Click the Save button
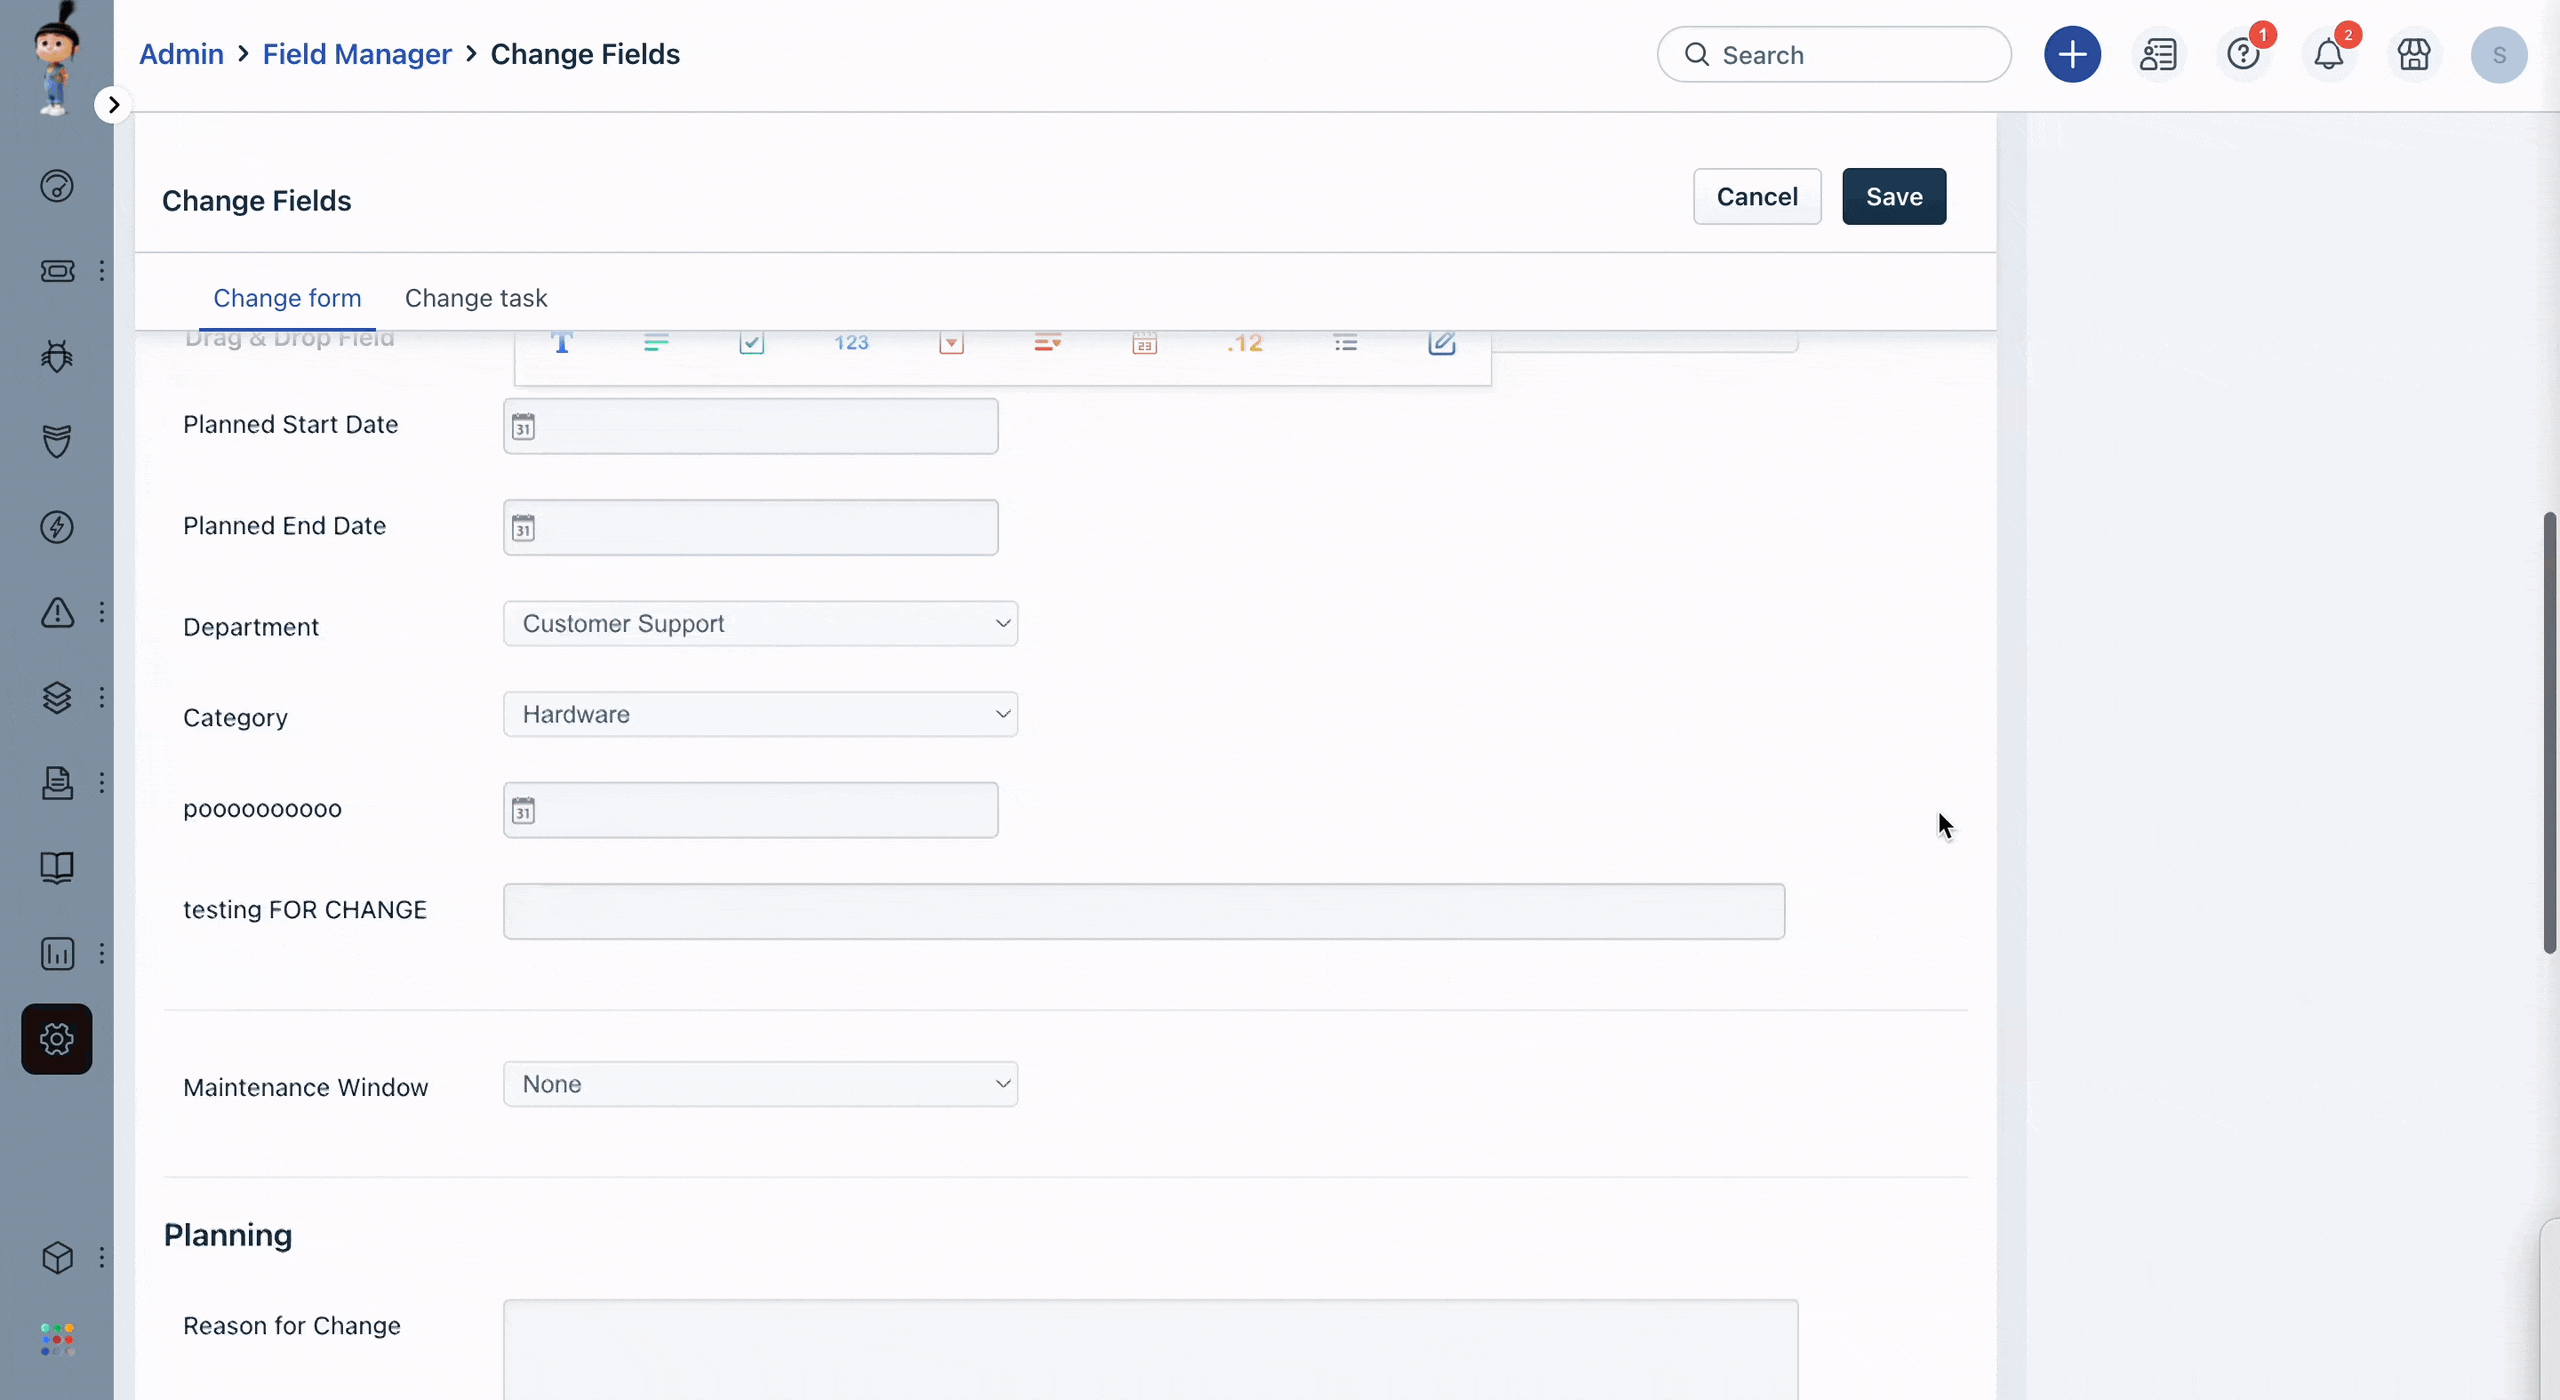Image resolution: width=2560 pixels, height=1400 pixels. tap(1893, 195)
